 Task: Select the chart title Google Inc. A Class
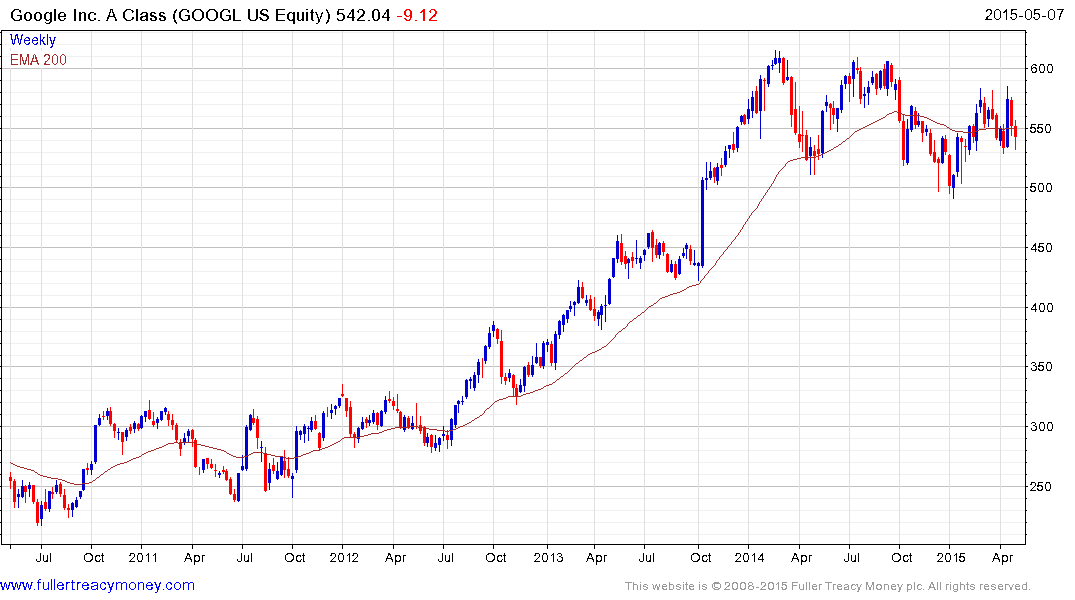(x=88, y=15)
